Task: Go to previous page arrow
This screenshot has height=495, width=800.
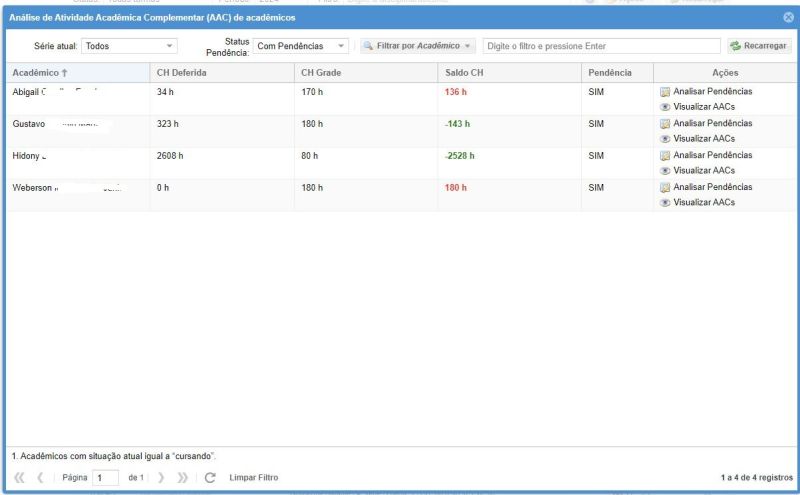Action: pos(40,478)
